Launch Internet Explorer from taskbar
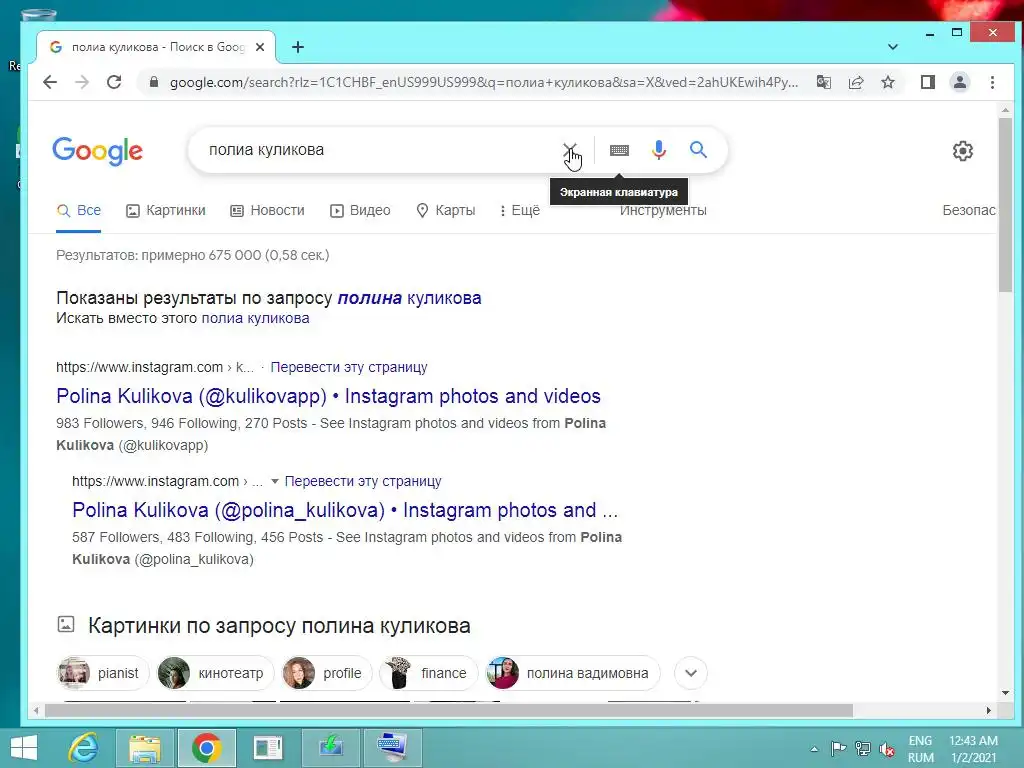 point(83,748)
